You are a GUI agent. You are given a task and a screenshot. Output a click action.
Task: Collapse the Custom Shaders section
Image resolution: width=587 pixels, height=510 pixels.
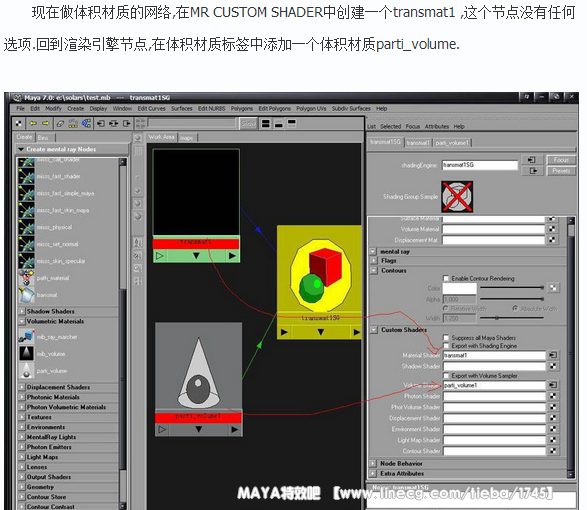pyautogui.click(x=374, y=330)
